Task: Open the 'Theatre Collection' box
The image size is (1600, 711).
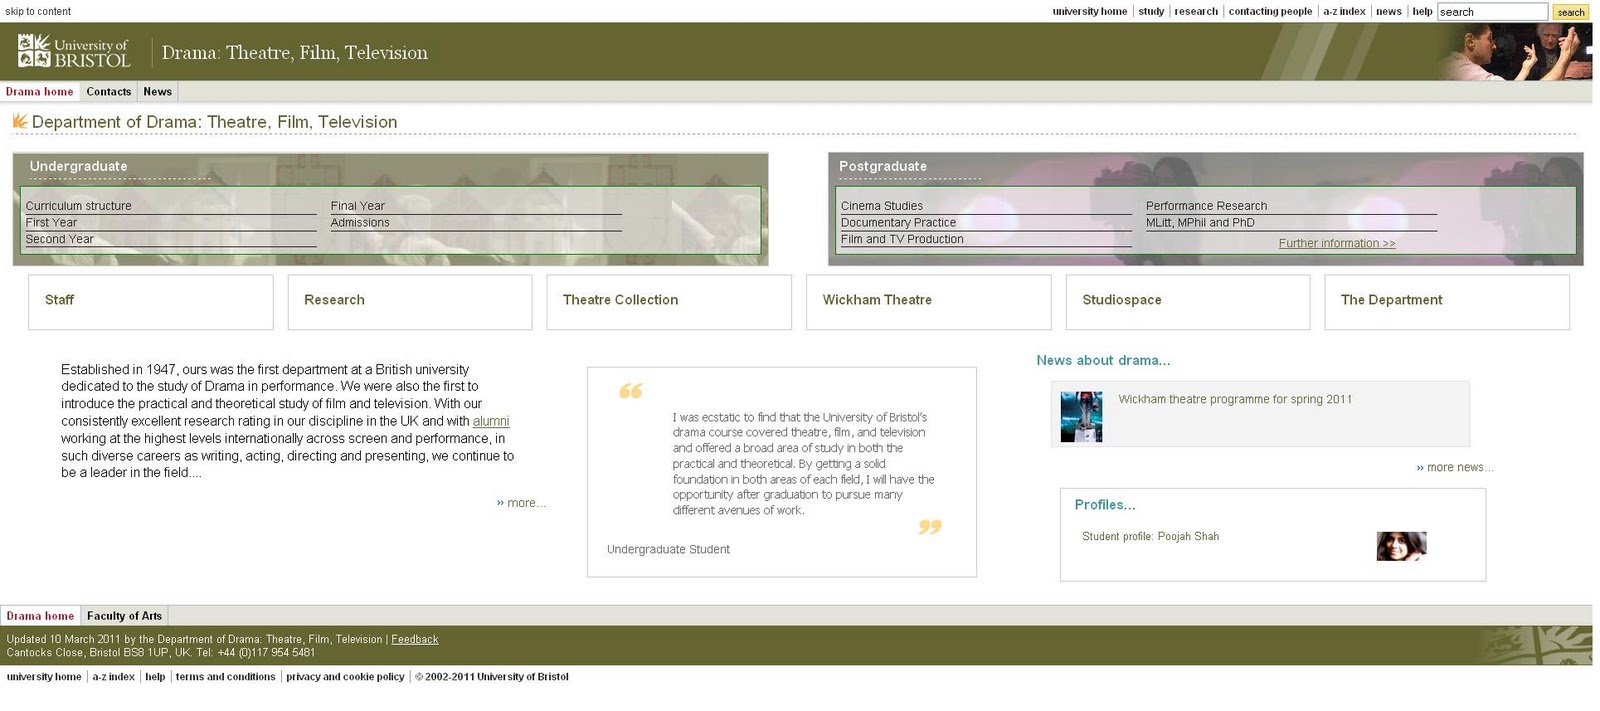Action: coord(669,302)
